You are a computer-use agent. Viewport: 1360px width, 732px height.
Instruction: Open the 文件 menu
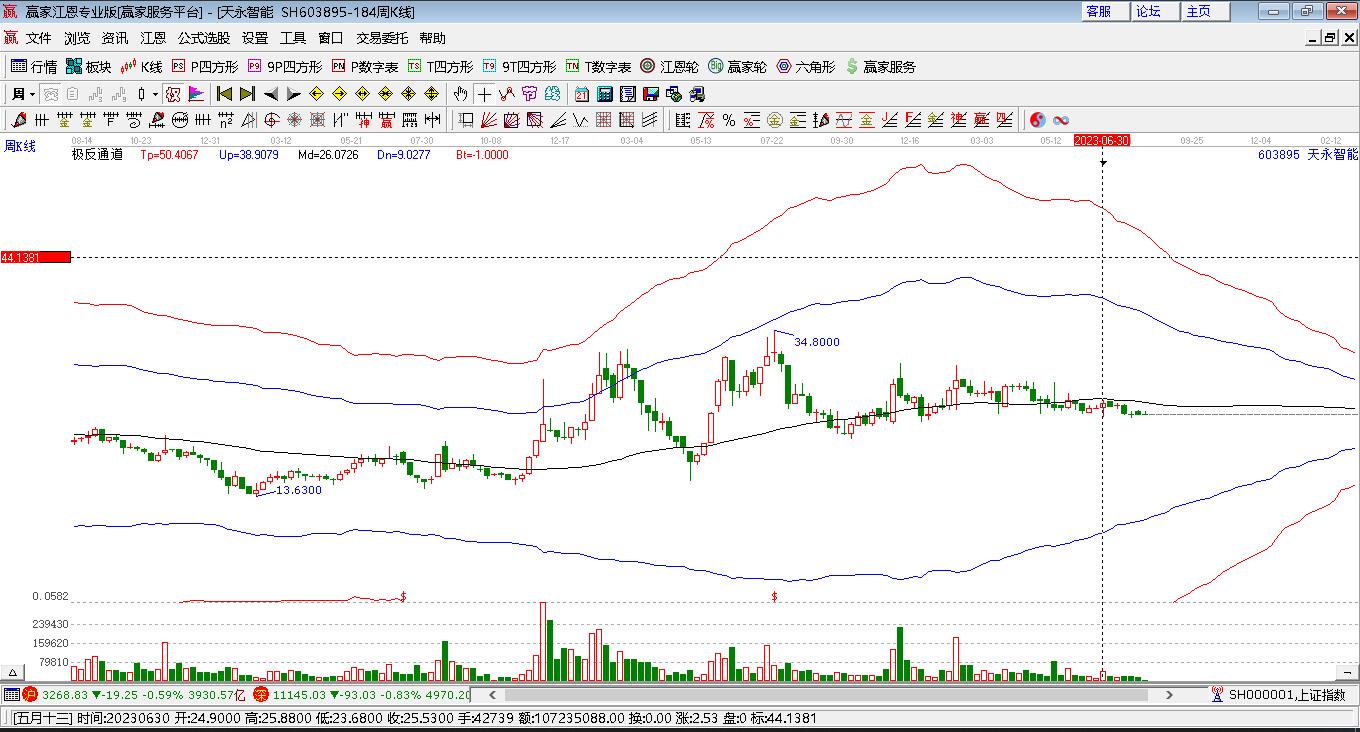(38, 38)
